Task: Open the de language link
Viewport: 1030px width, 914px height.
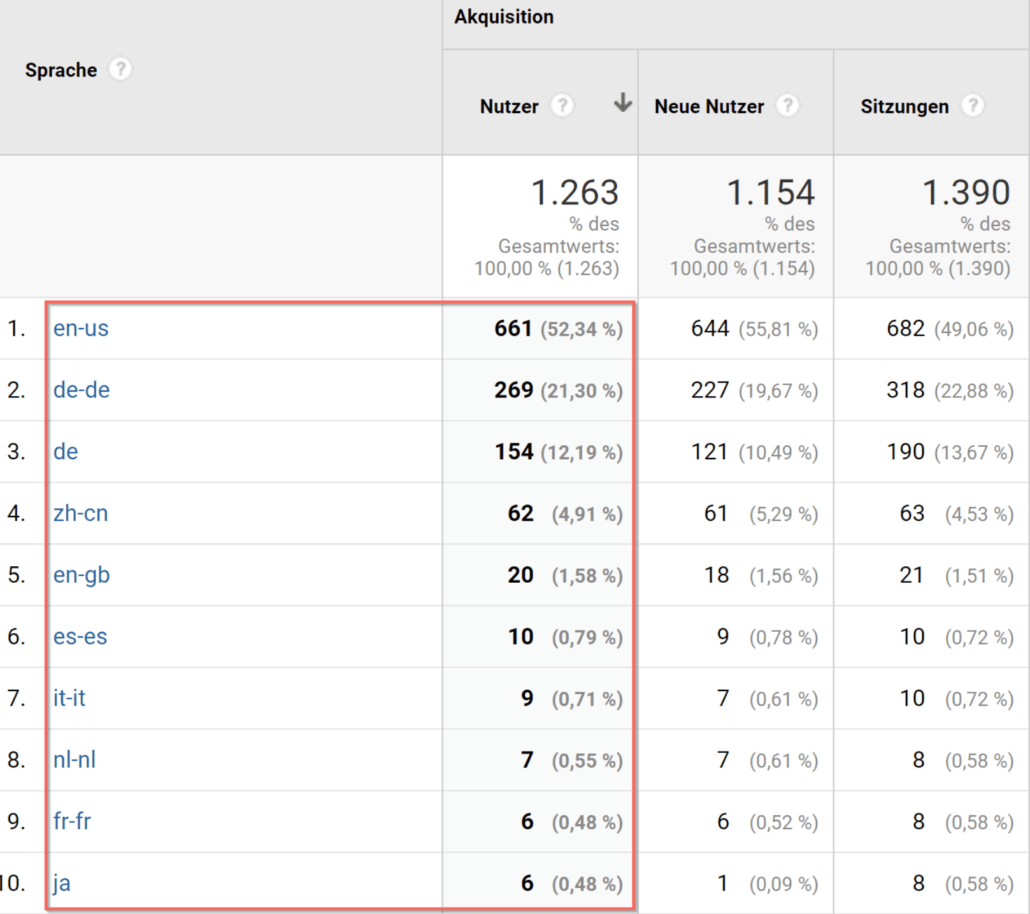Action: pyautogui.click(x=66, y=451)
